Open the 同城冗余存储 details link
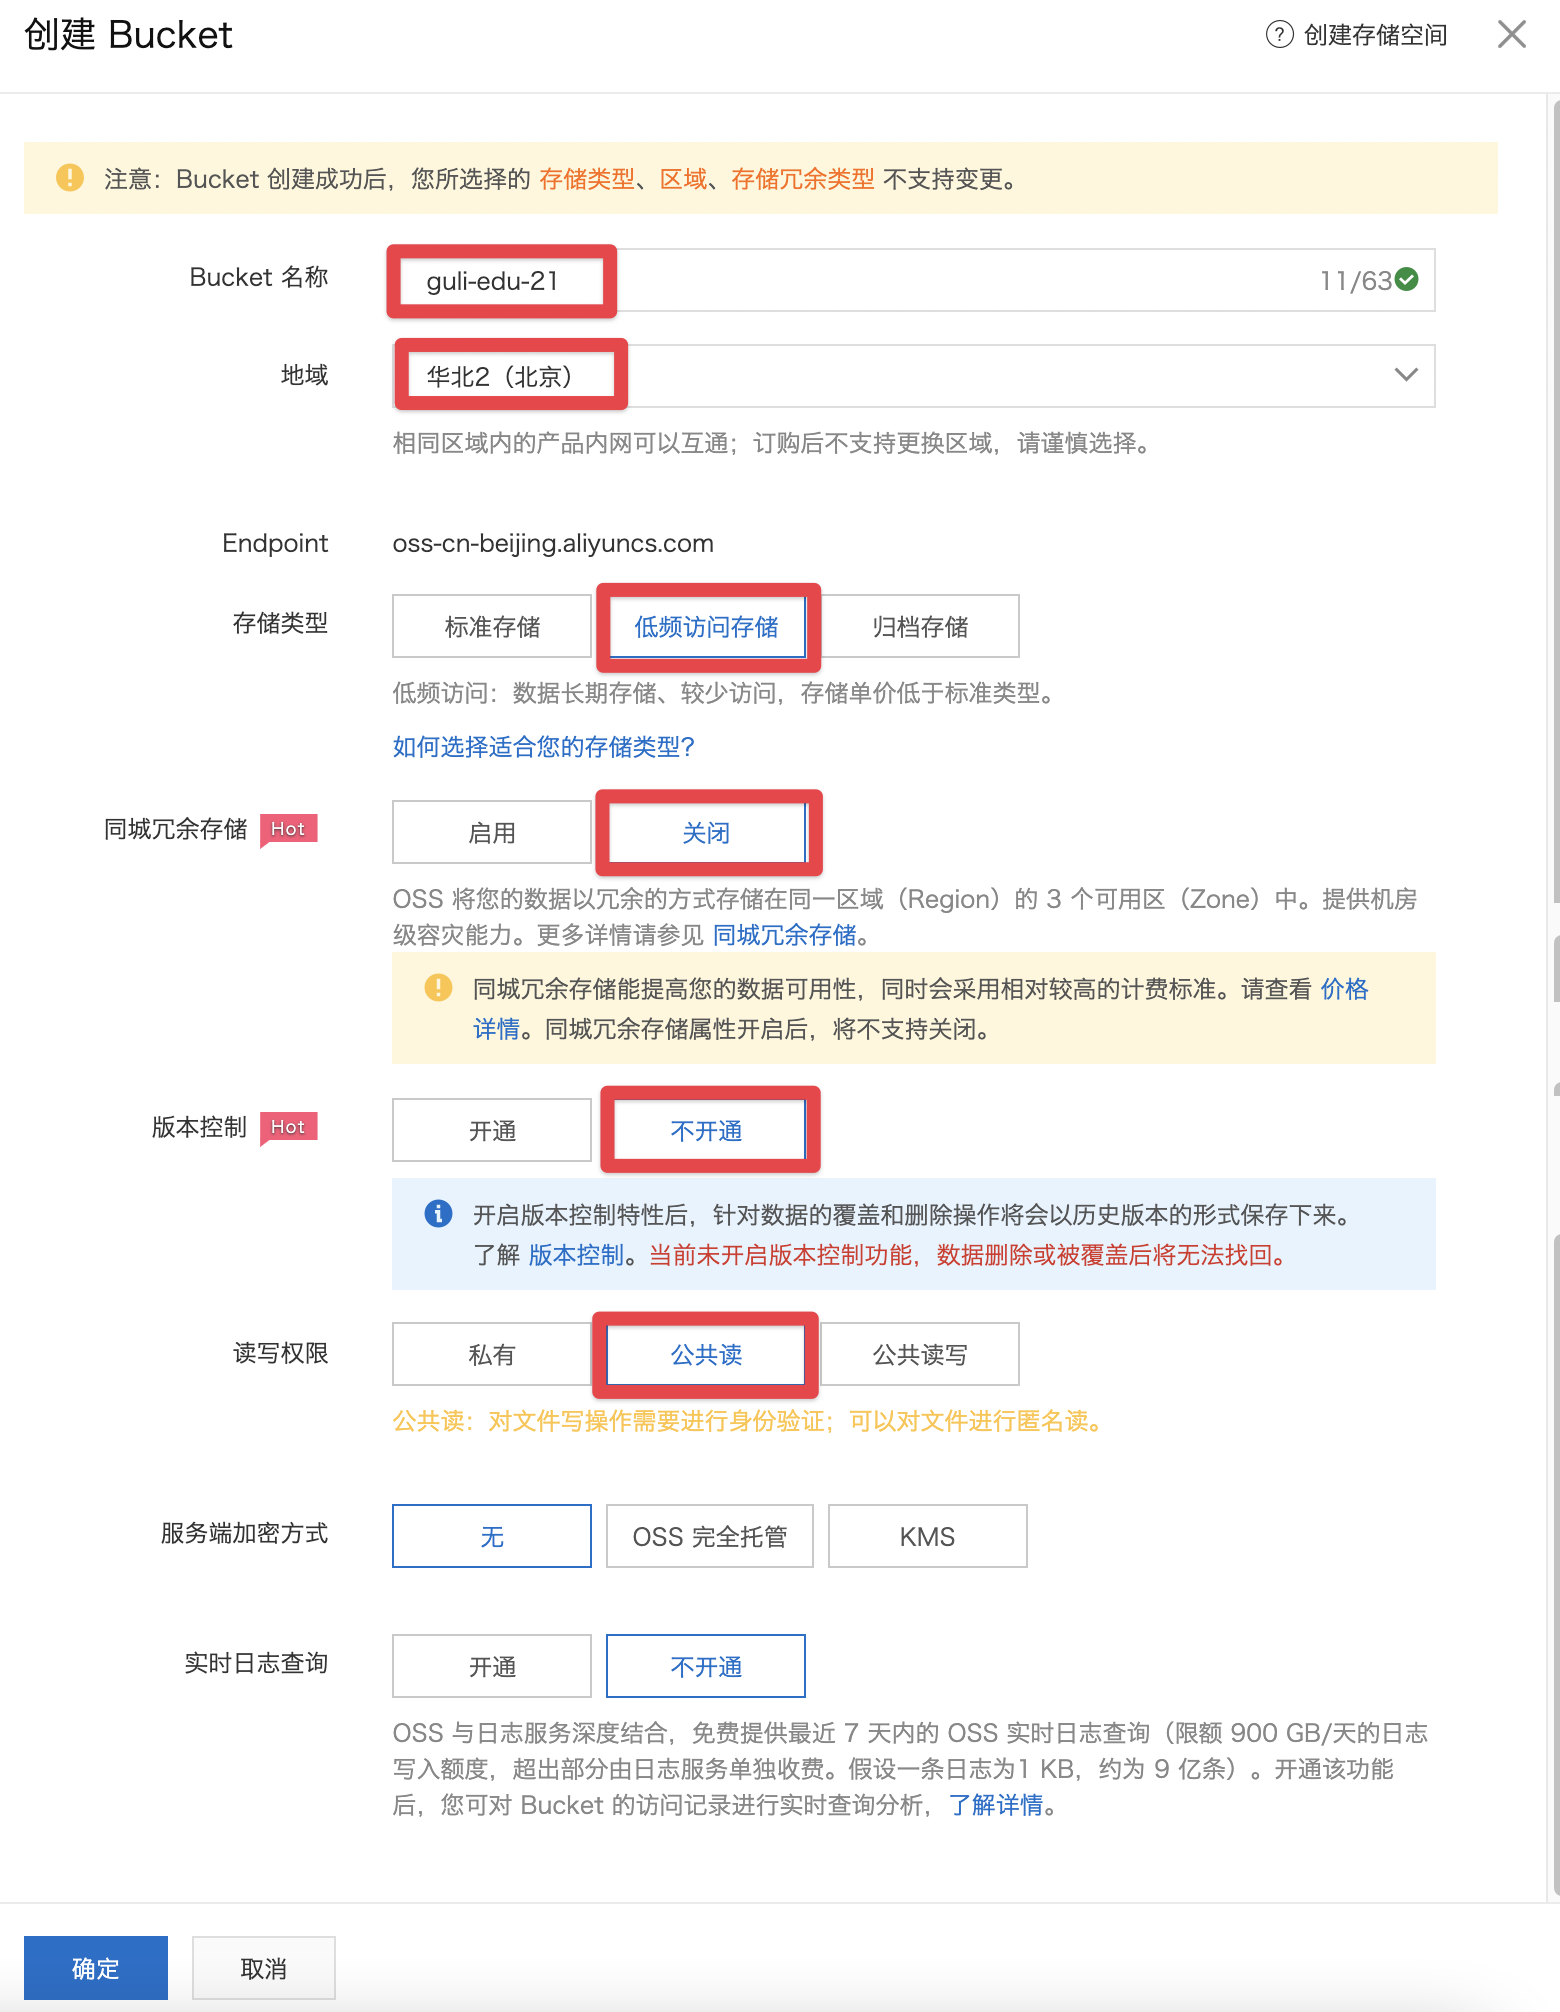This screenshot has height=2012, width=1560. [785, 935]
